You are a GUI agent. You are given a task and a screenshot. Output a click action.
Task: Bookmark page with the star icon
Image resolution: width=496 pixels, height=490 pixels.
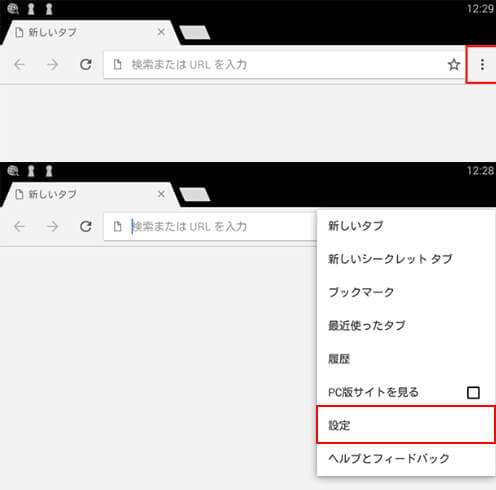pos(454,64)
